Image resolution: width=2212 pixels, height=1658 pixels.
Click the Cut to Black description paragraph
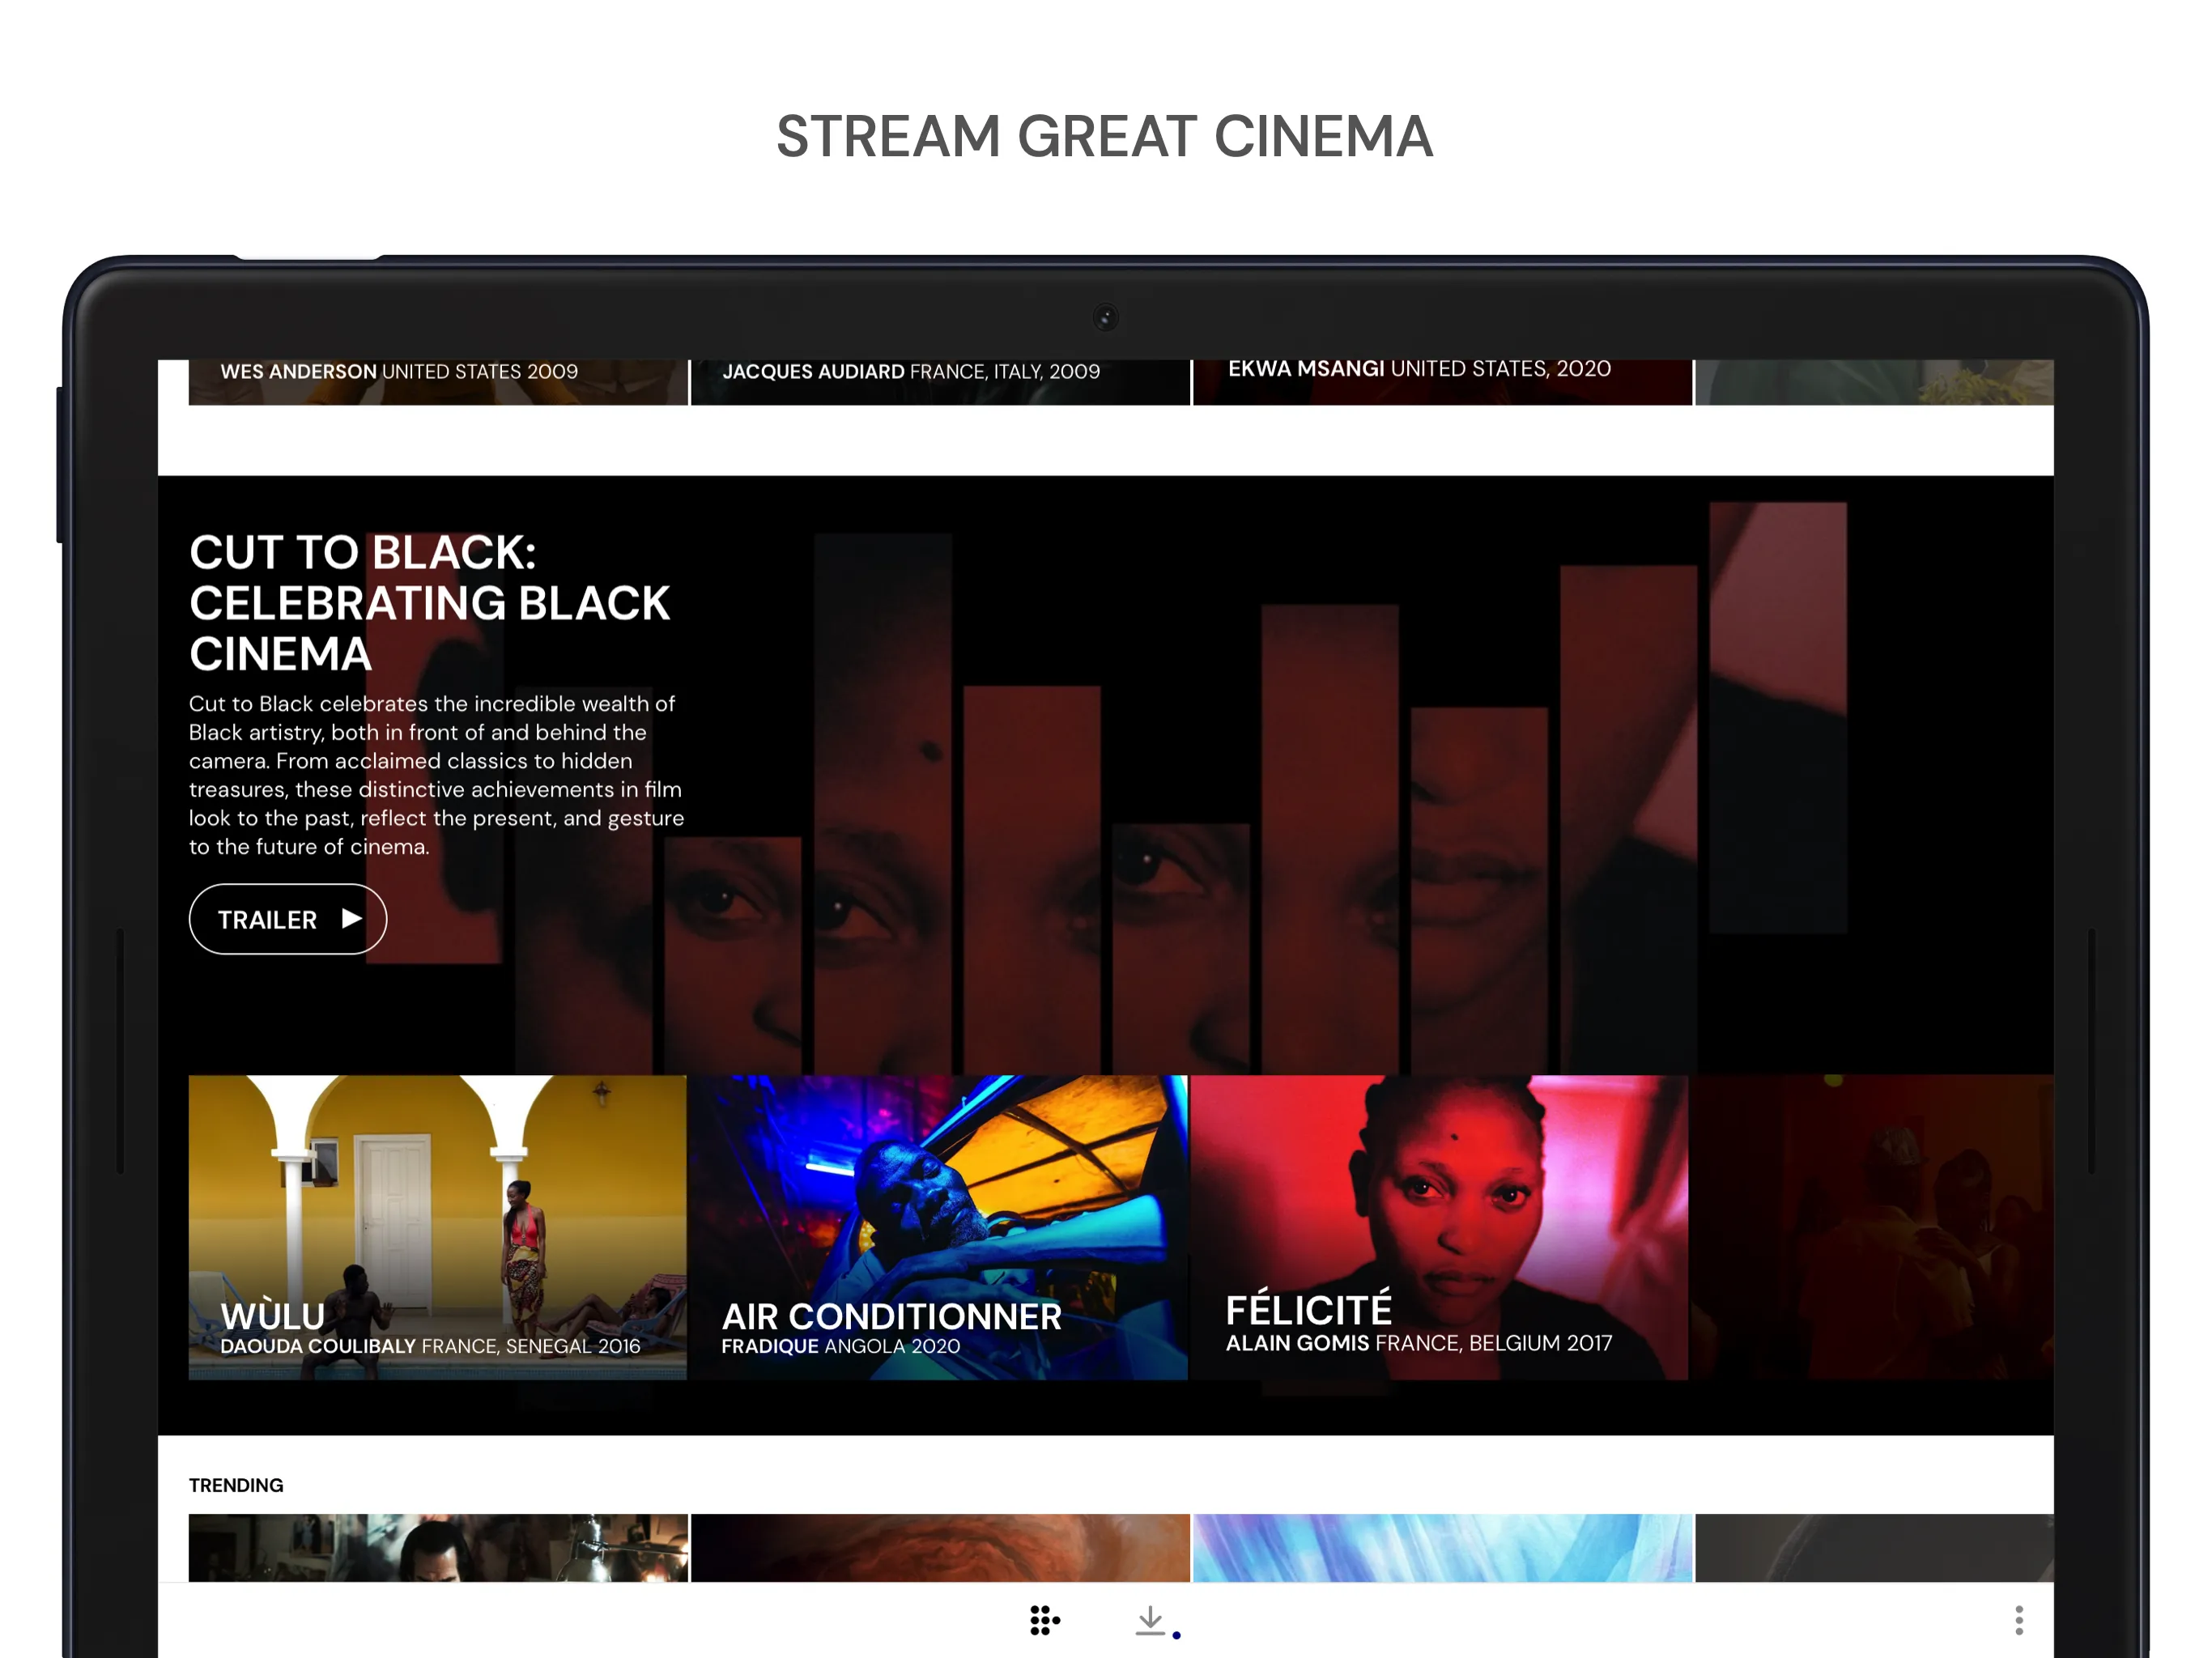[437, 775]
